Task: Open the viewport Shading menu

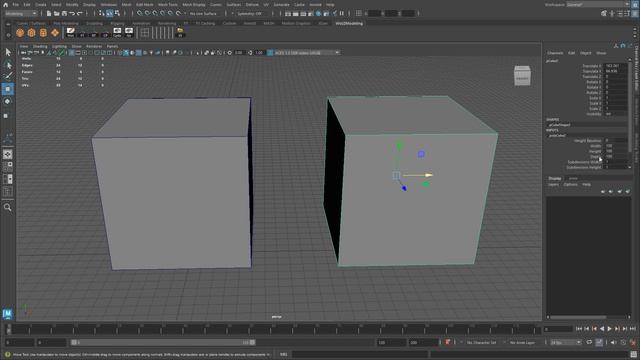Action: (40, 47)
